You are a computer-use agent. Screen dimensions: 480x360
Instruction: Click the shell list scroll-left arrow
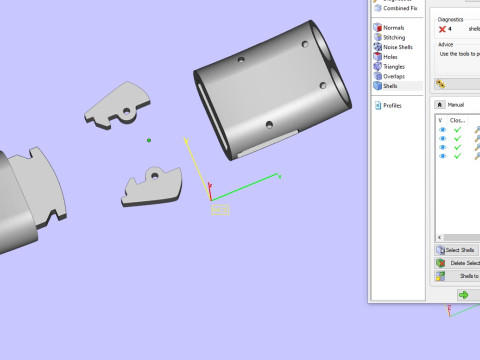coord(440,237)
